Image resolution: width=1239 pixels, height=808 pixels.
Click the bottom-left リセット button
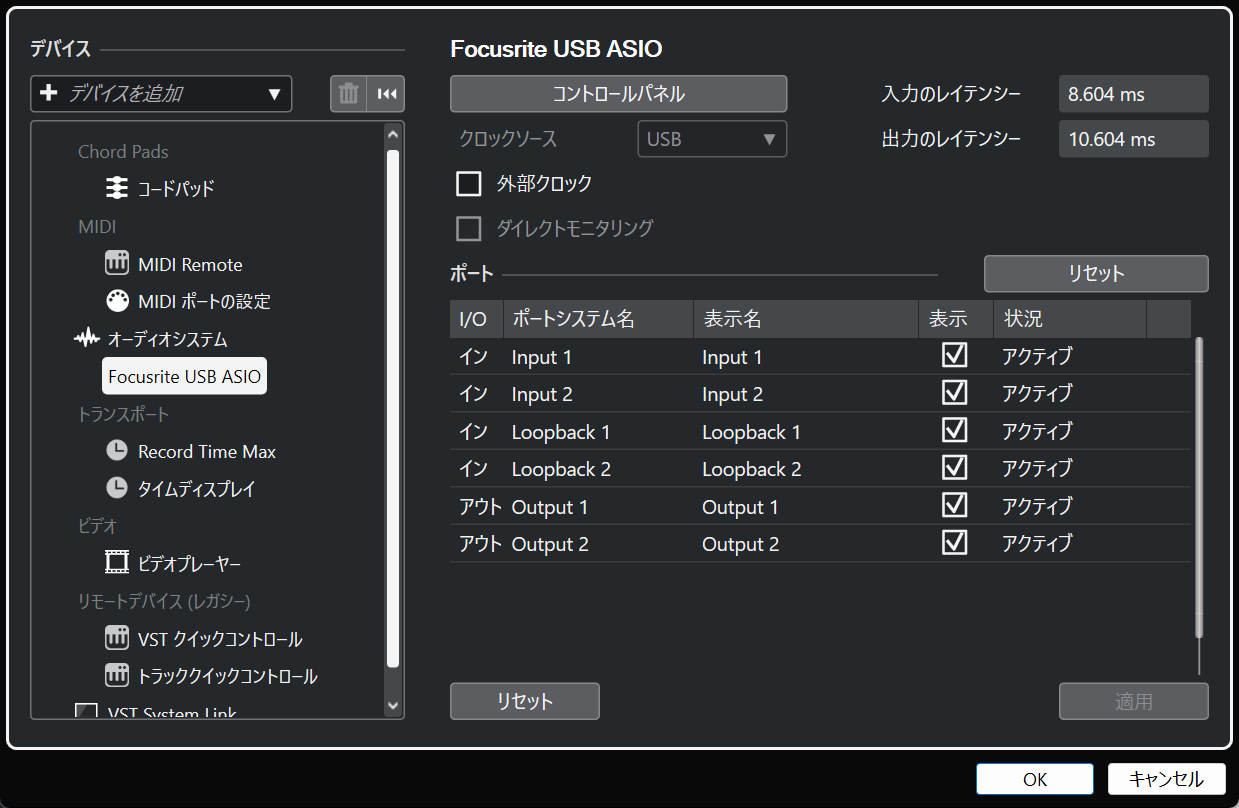coord(525,701)
